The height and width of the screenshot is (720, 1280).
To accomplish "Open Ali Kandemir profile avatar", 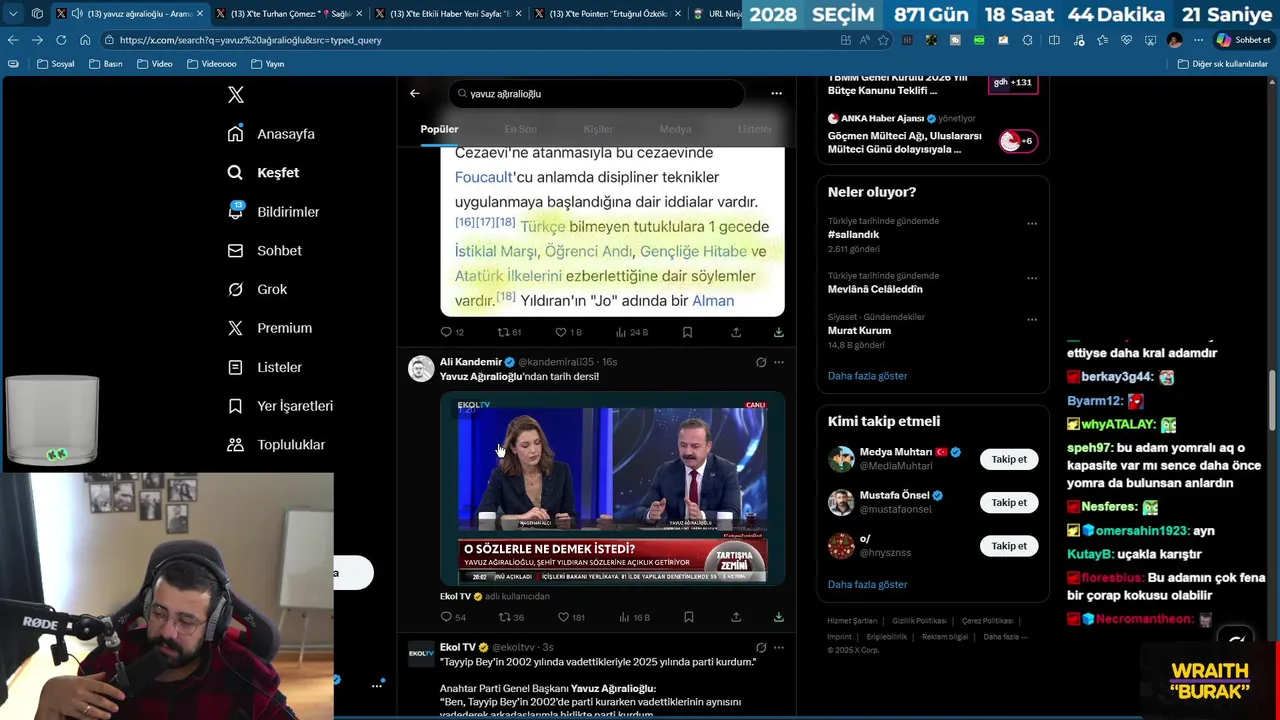I will 421,368.
